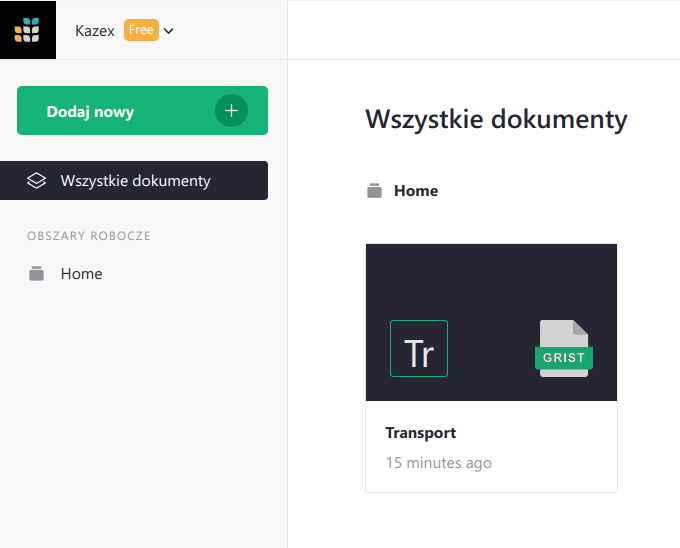Open the Kazex organization dropdown chevron

(x=169, y=31)
